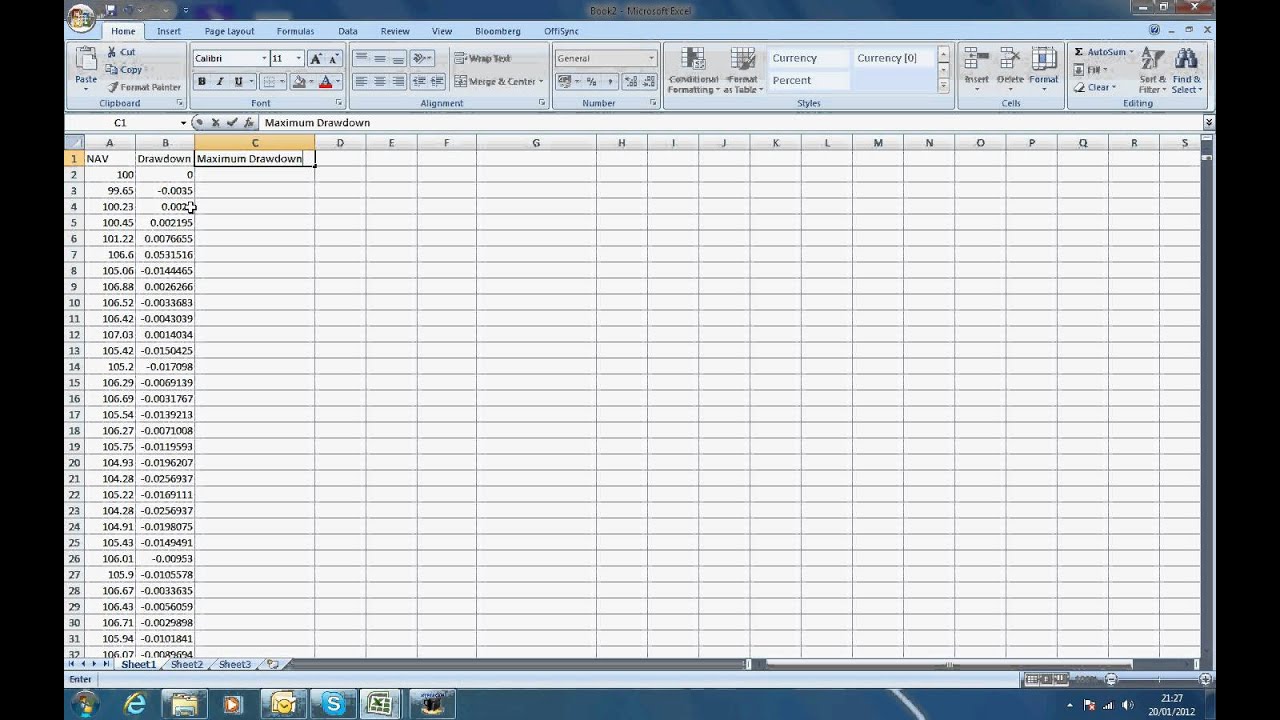Screen dimensions: 1280x720
Task: Open the Page Layout ribbon tab
Action: [x=229, y=31]
